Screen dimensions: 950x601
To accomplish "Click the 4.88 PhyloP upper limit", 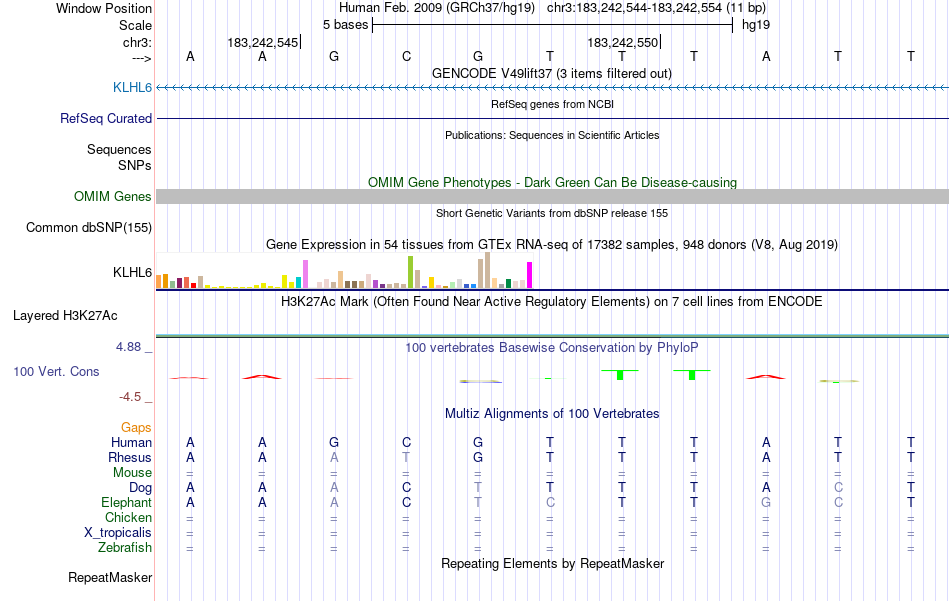I will [x=128, y=347].
